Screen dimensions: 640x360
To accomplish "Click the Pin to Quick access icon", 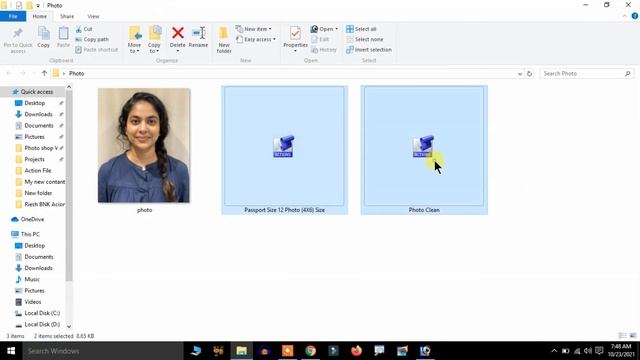I will point(18,33).
